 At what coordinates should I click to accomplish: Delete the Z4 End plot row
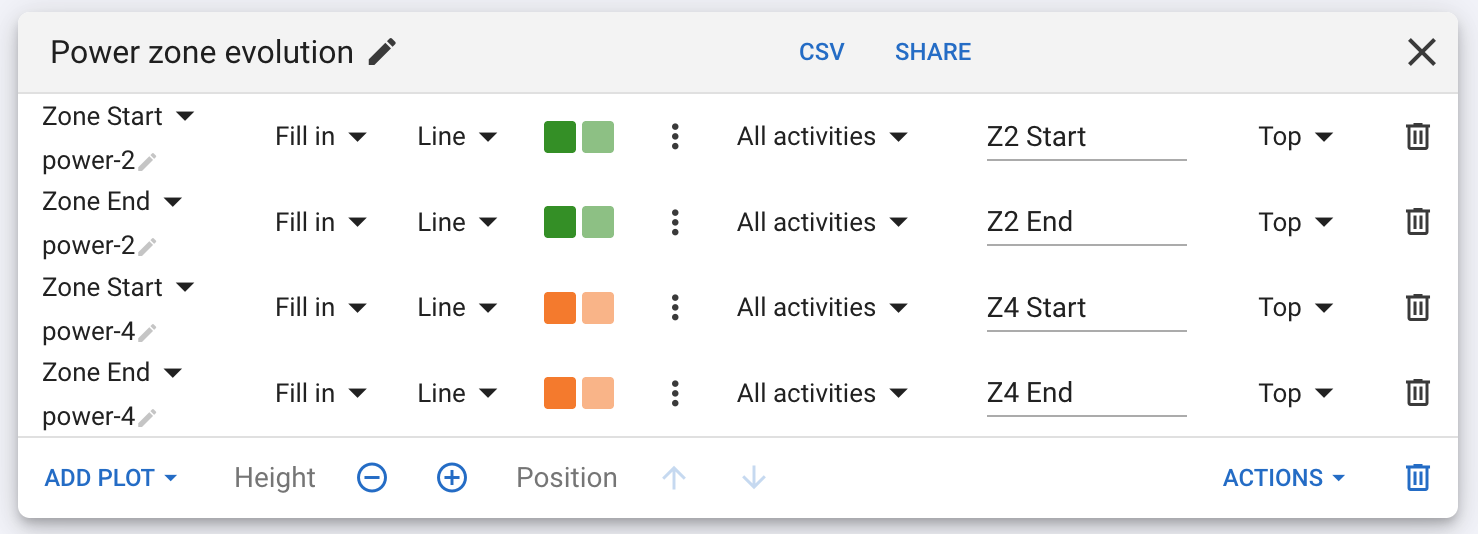(1417, 393)
